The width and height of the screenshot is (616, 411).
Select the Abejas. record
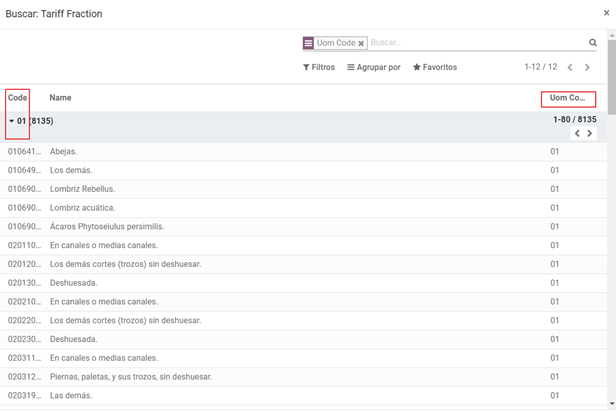[63, 152]
